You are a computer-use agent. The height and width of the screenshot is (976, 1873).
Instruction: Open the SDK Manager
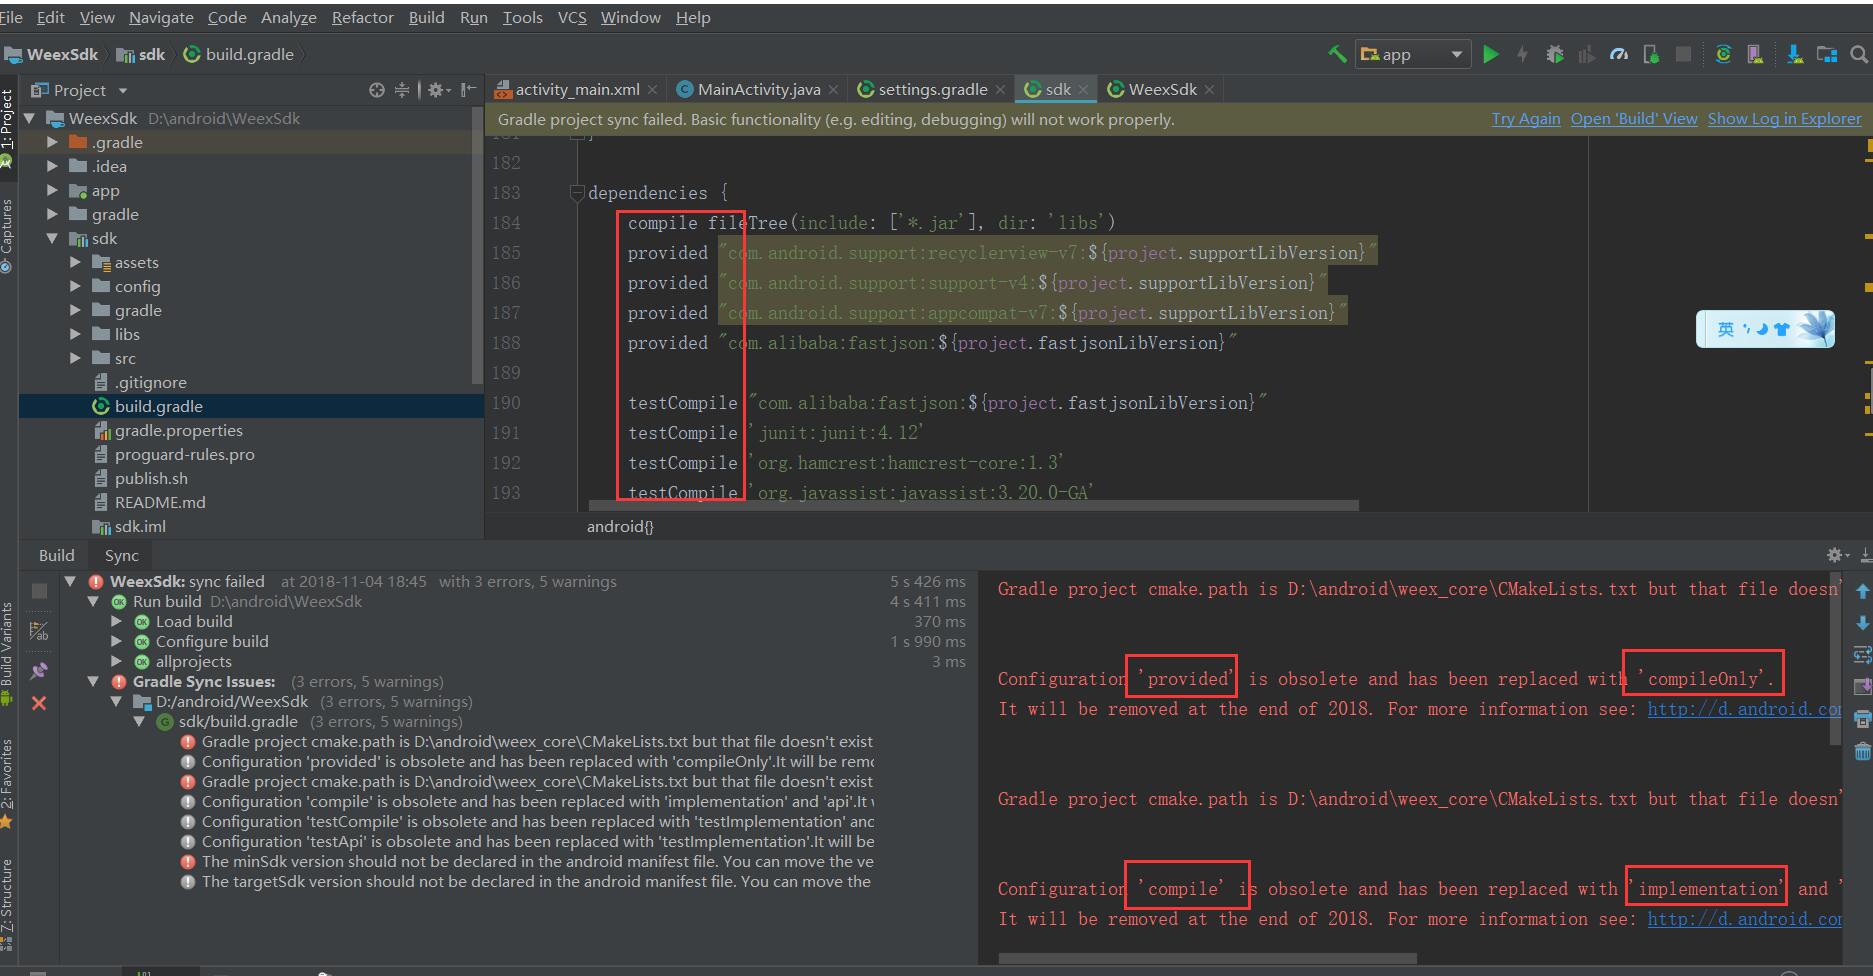1795,54
